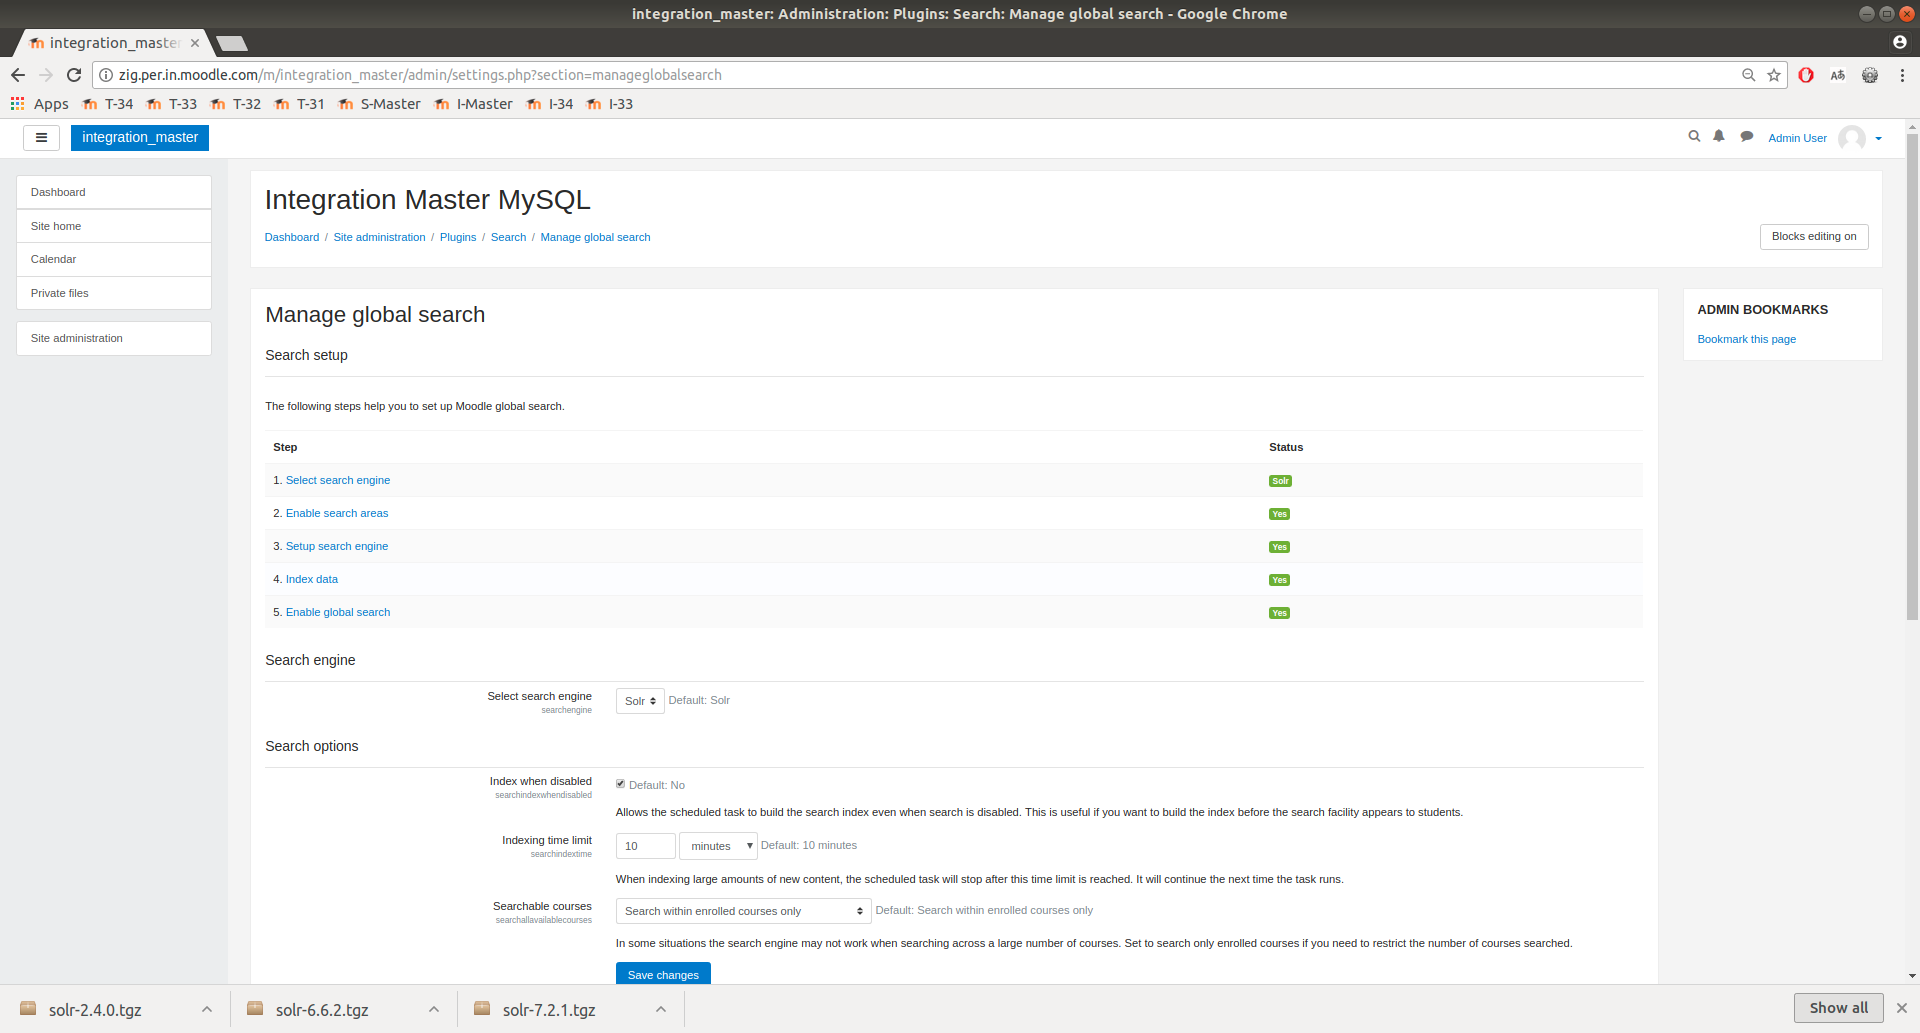Open messages speech bubble icon
This screenshot has width=1920, height=1033.
(1746, 137)
